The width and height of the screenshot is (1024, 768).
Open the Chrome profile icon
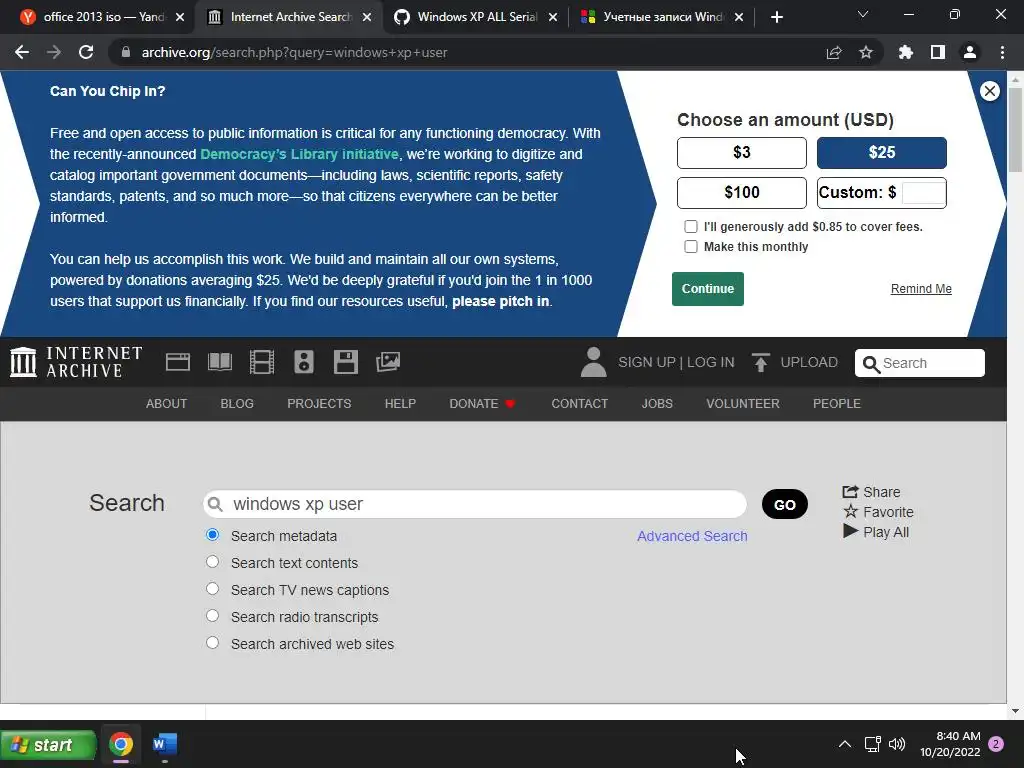[x=970, y=52]
